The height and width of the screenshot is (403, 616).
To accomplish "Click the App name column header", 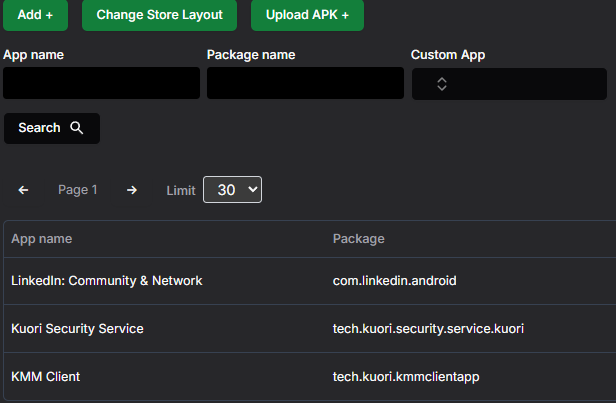I will tap(42, 239).
